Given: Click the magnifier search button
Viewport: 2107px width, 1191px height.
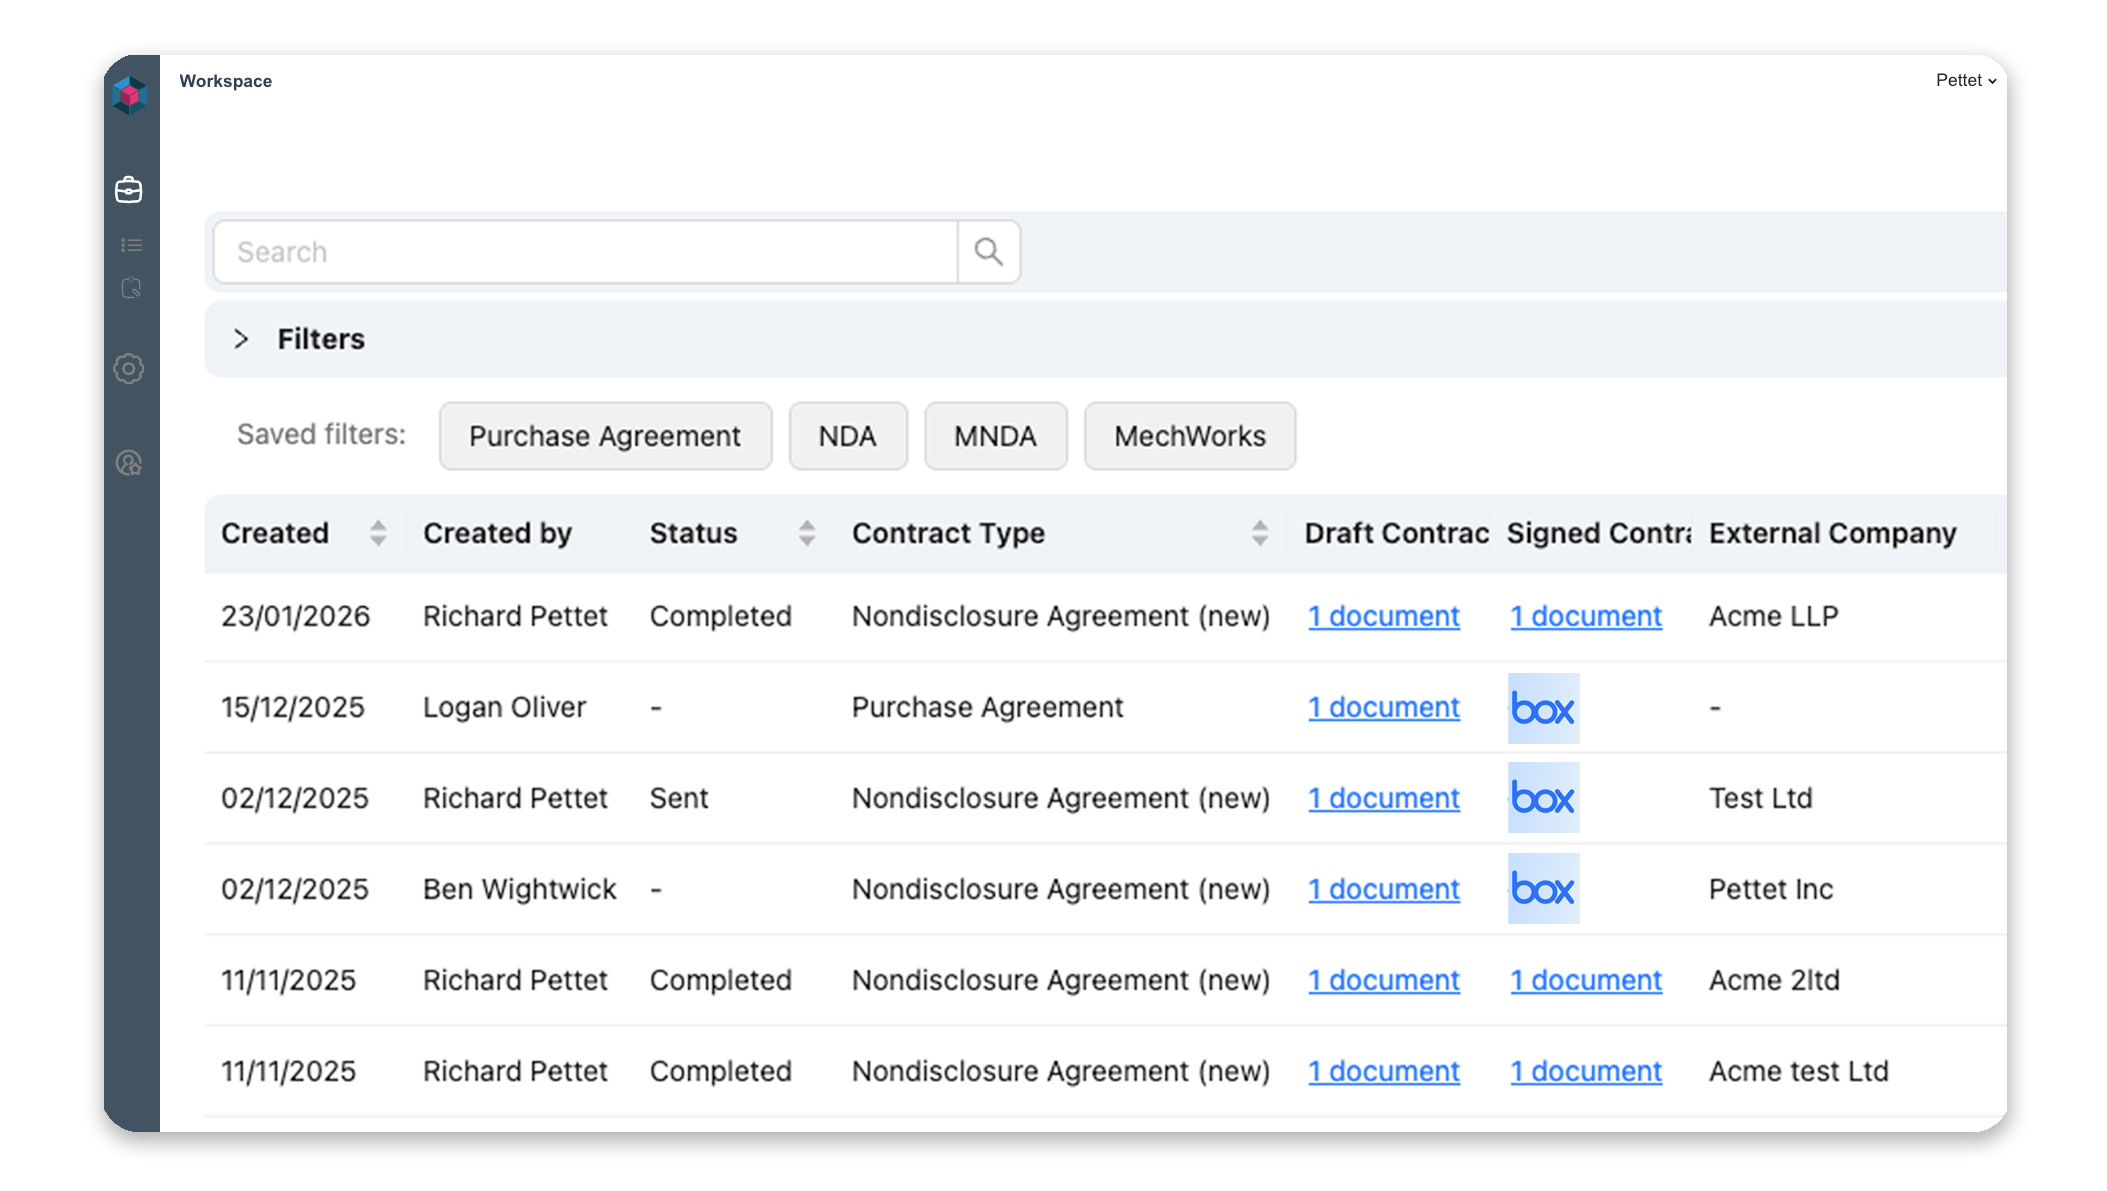Looking at the screenshot, I should (x=989, y=252).
